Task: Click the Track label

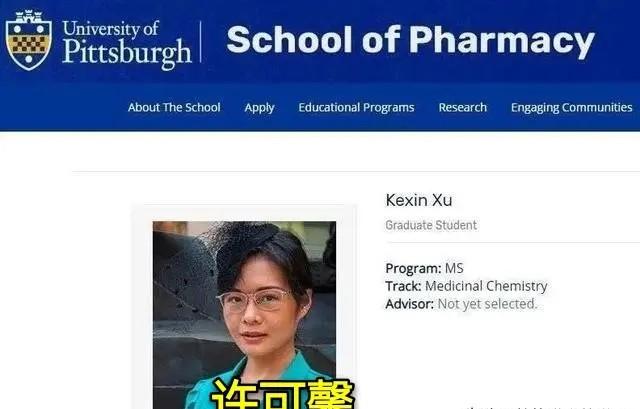Action: tap(403, 286)
